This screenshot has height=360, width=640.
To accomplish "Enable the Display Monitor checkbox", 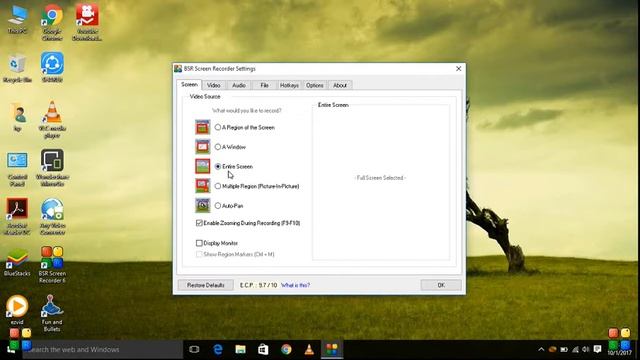I will [x=199, y=243].
